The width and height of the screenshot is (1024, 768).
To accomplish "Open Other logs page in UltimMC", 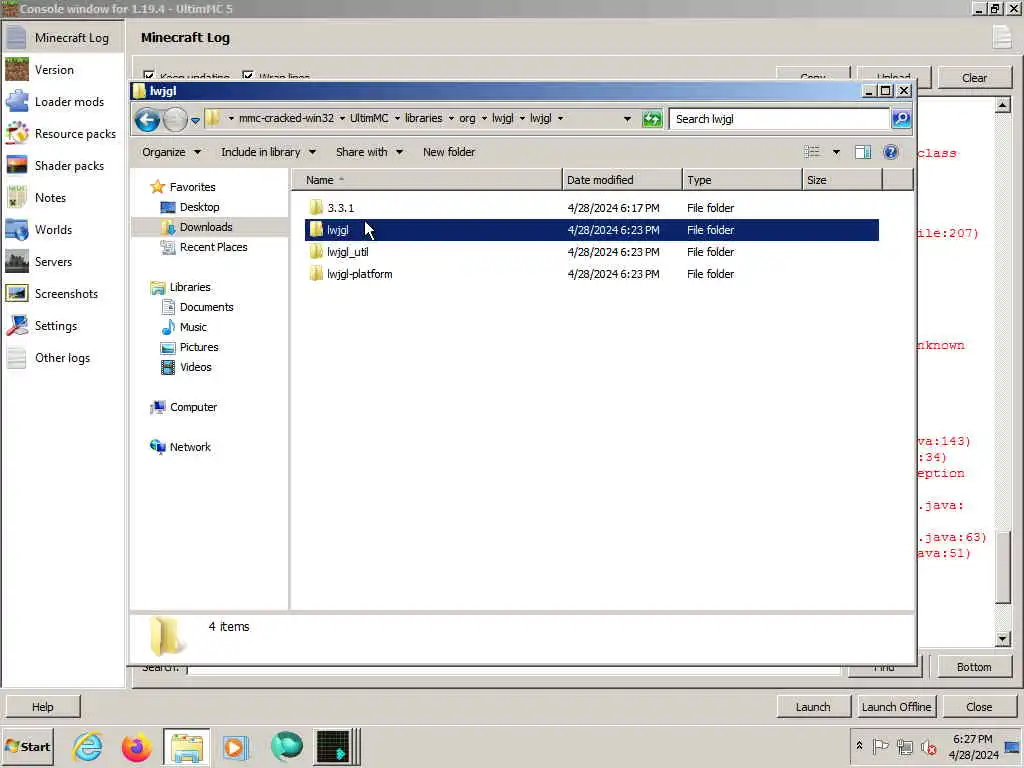I will click(63, 358).
